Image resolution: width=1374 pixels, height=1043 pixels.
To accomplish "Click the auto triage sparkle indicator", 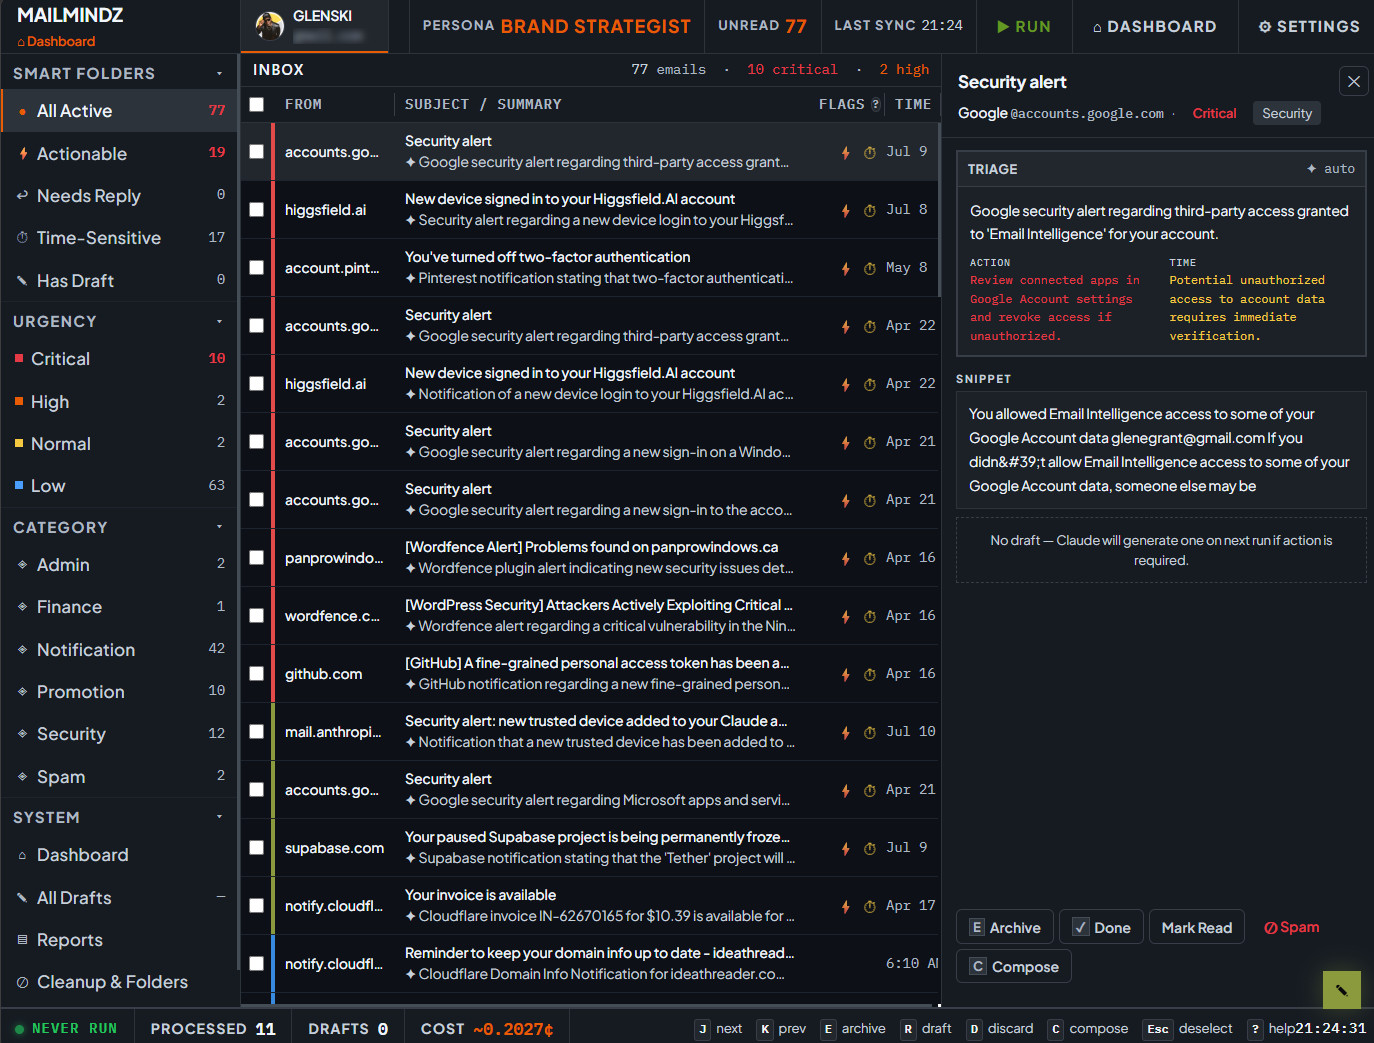I will coord(1331,169).
